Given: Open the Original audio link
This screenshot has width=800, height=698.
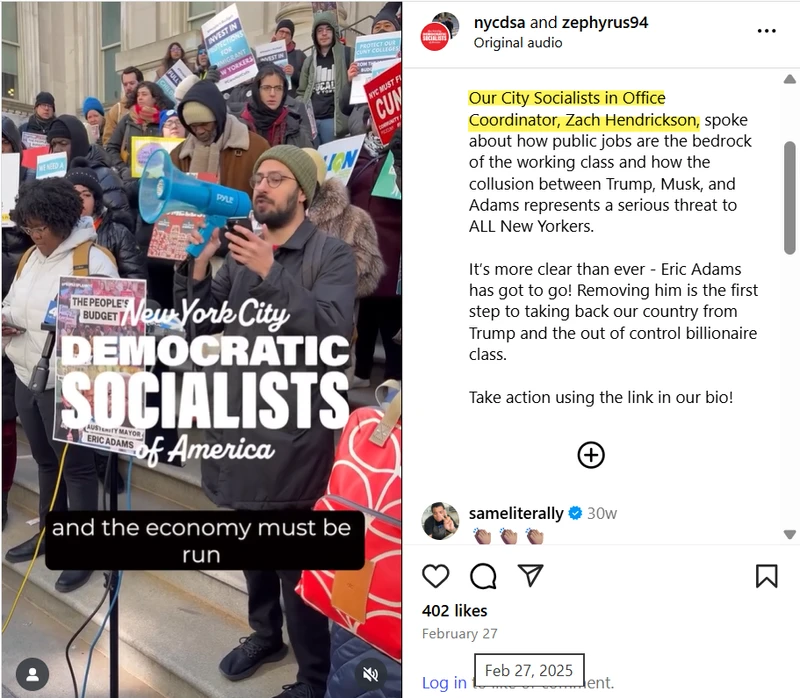Looking at the screenshot, I should (518, 43).
